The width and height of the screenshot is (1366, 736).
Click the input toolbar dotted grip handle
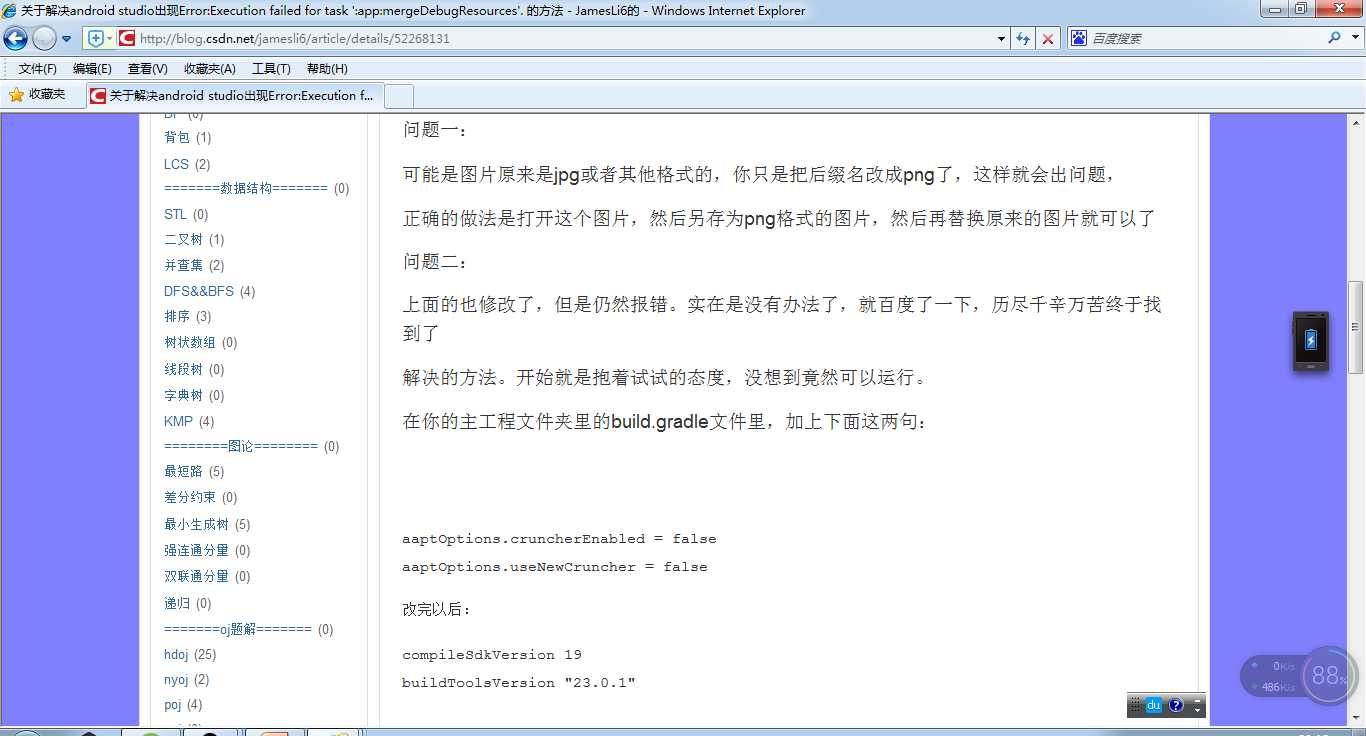(x=1135, y=705)
